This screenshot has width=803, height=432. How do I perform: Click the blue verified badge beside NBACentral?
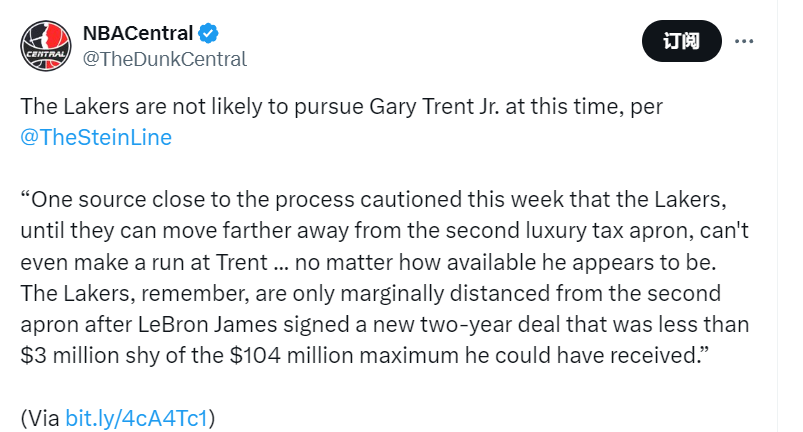click(x=208, y=33)
